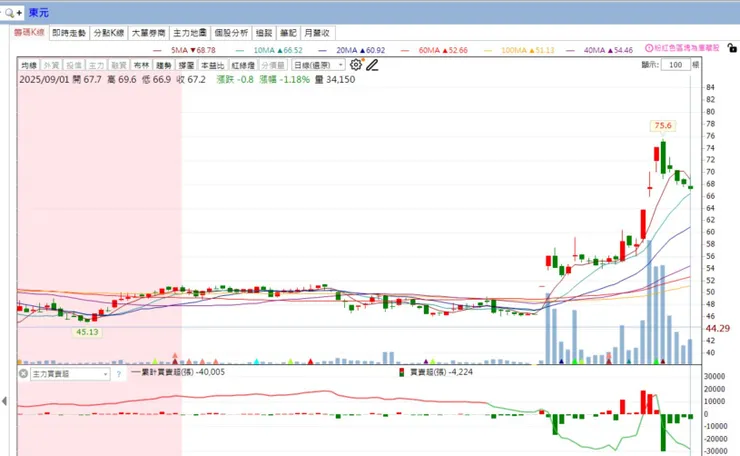Toggle the 外資 overlay button
The image size is (740, 456).
click(51, 65)
